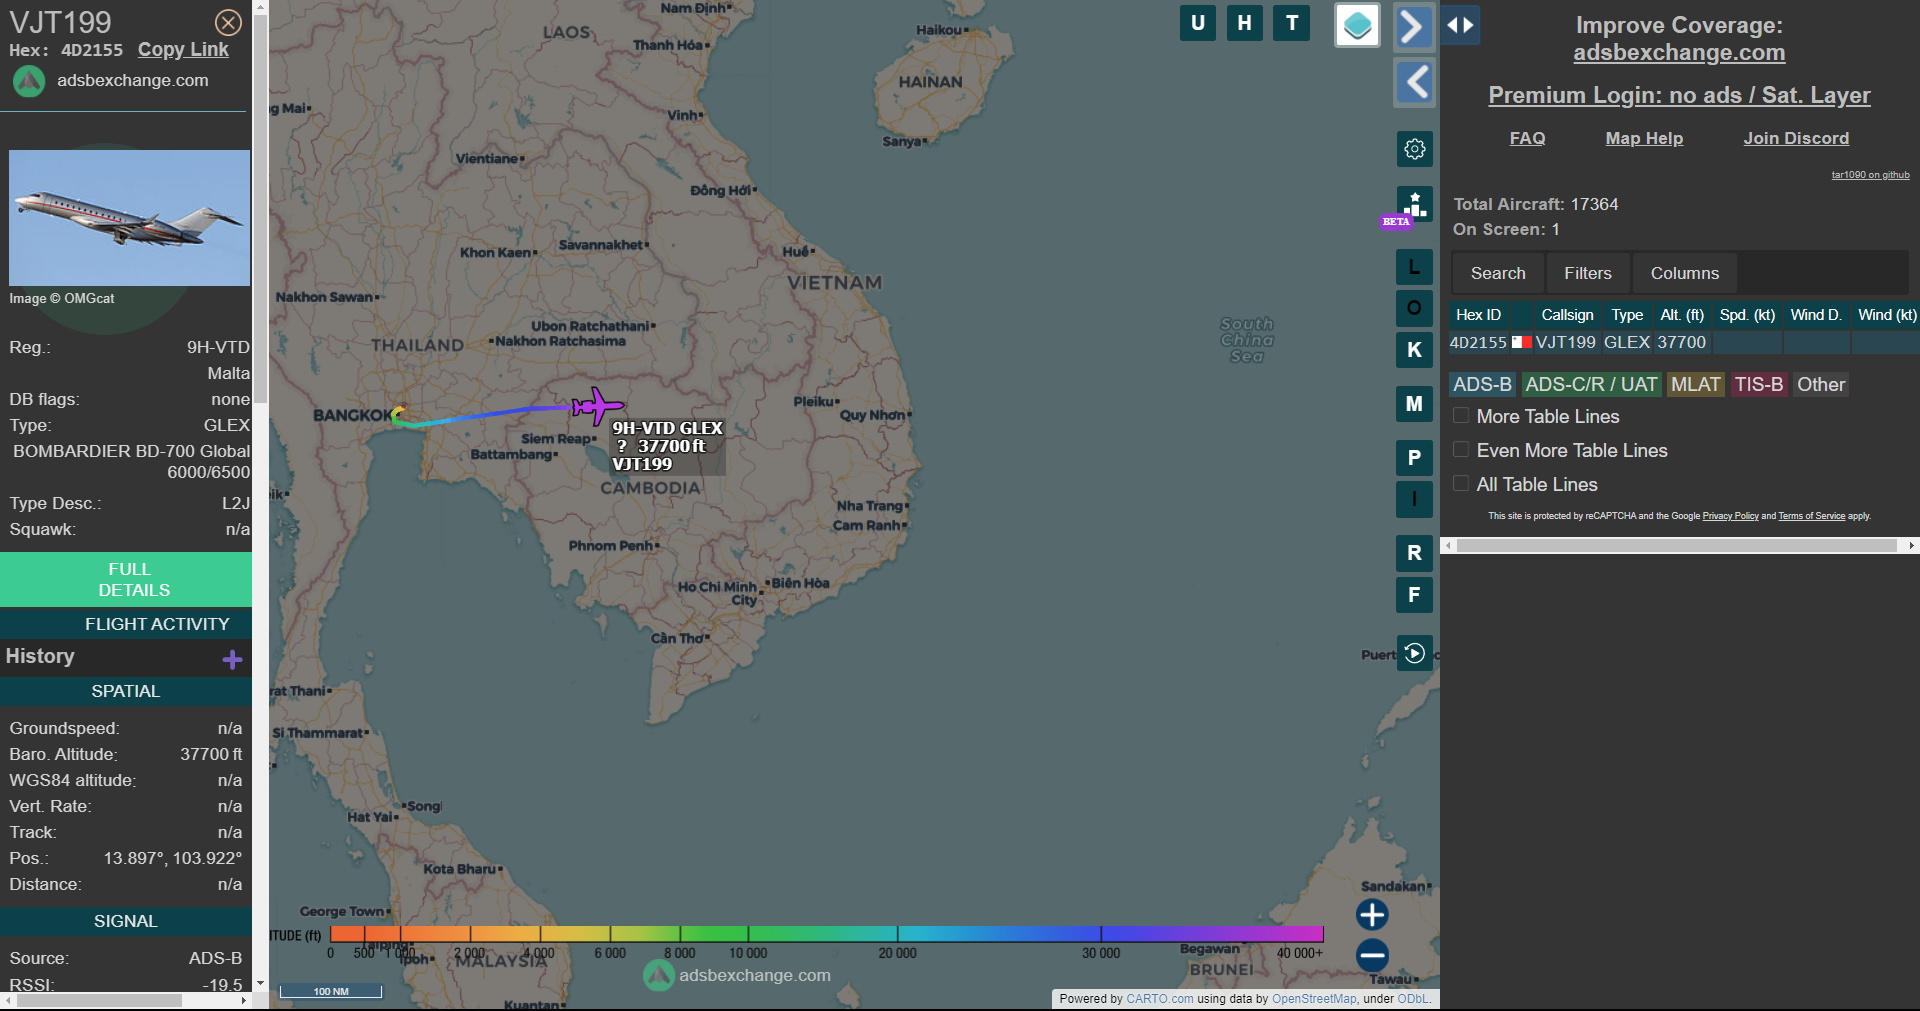Toggle the U map button

(x=1198, y=23)
